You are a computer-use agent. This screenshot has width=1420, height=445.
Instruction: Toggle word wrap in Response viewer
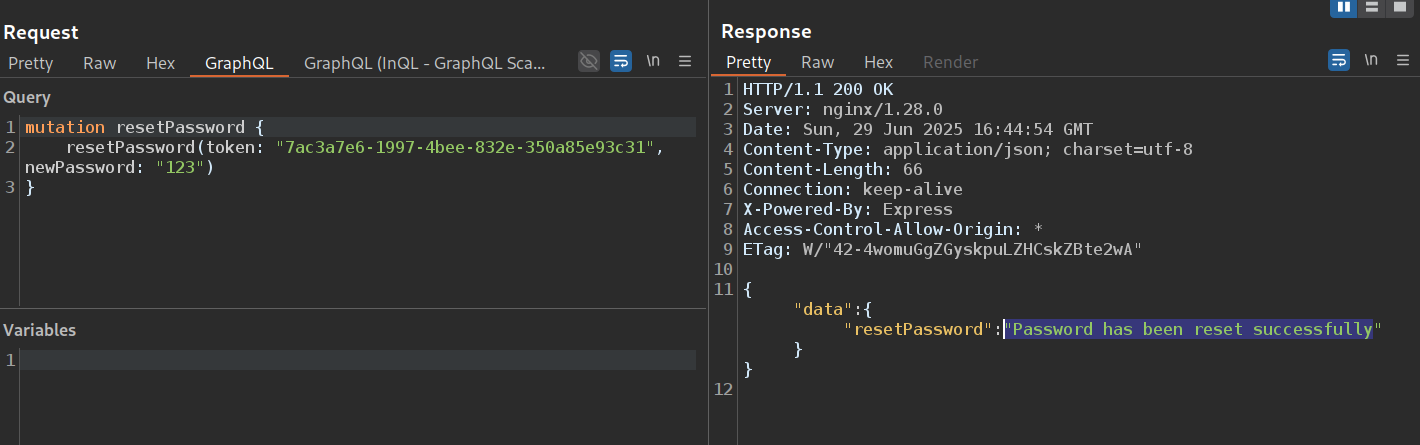[1338, 60]
